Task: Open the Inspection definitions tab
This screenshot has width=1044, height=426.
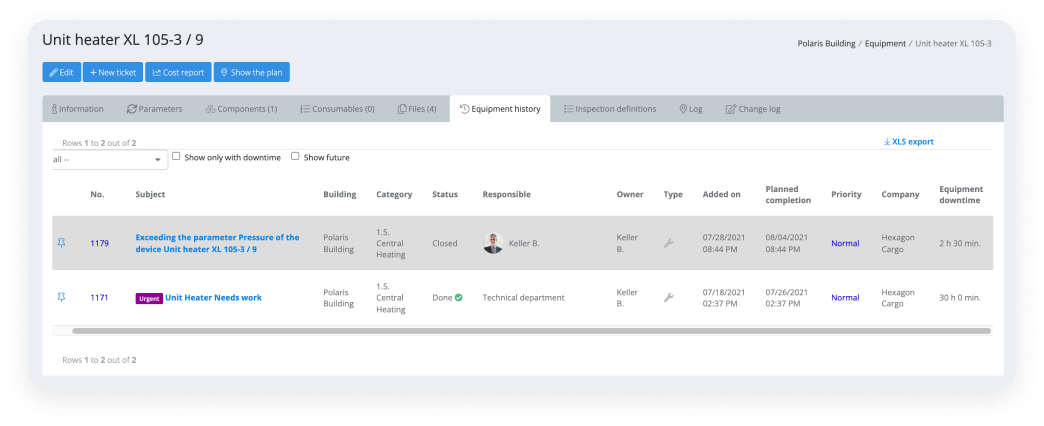Action: (x=609, y=109)
